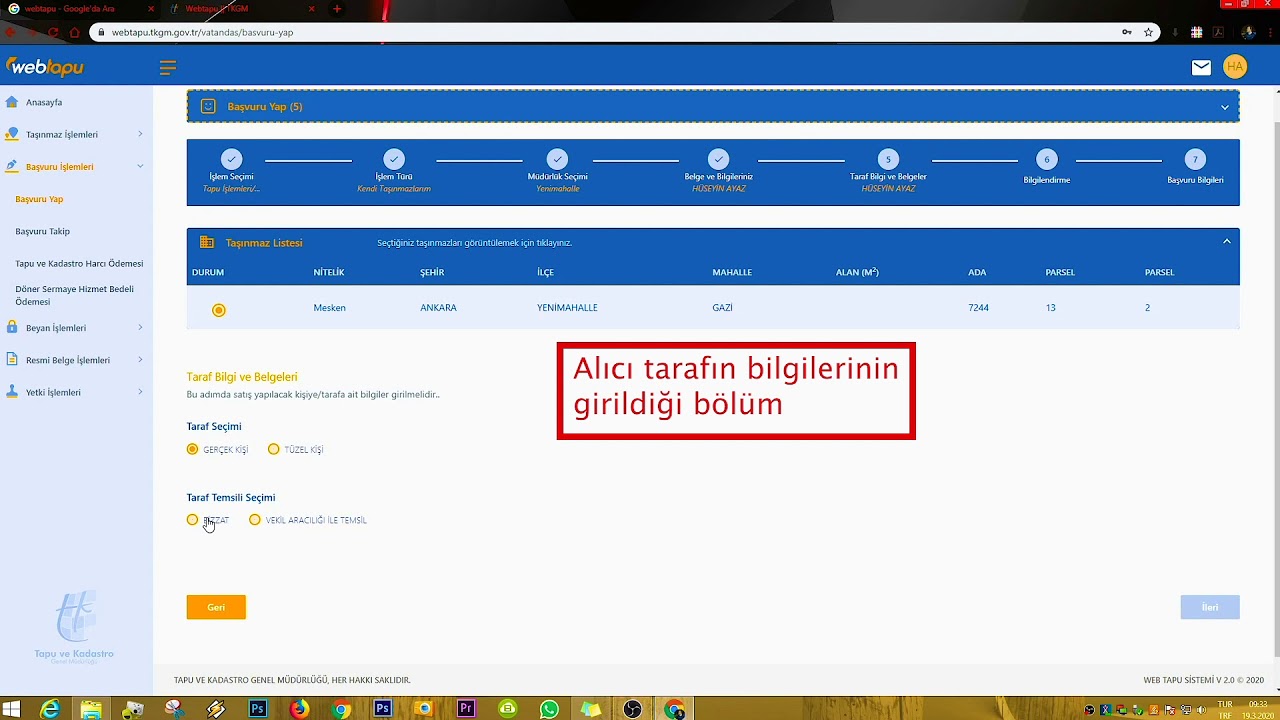1280x720 pixels.
Task: Open a new browser tab
Action: [337, 9]
